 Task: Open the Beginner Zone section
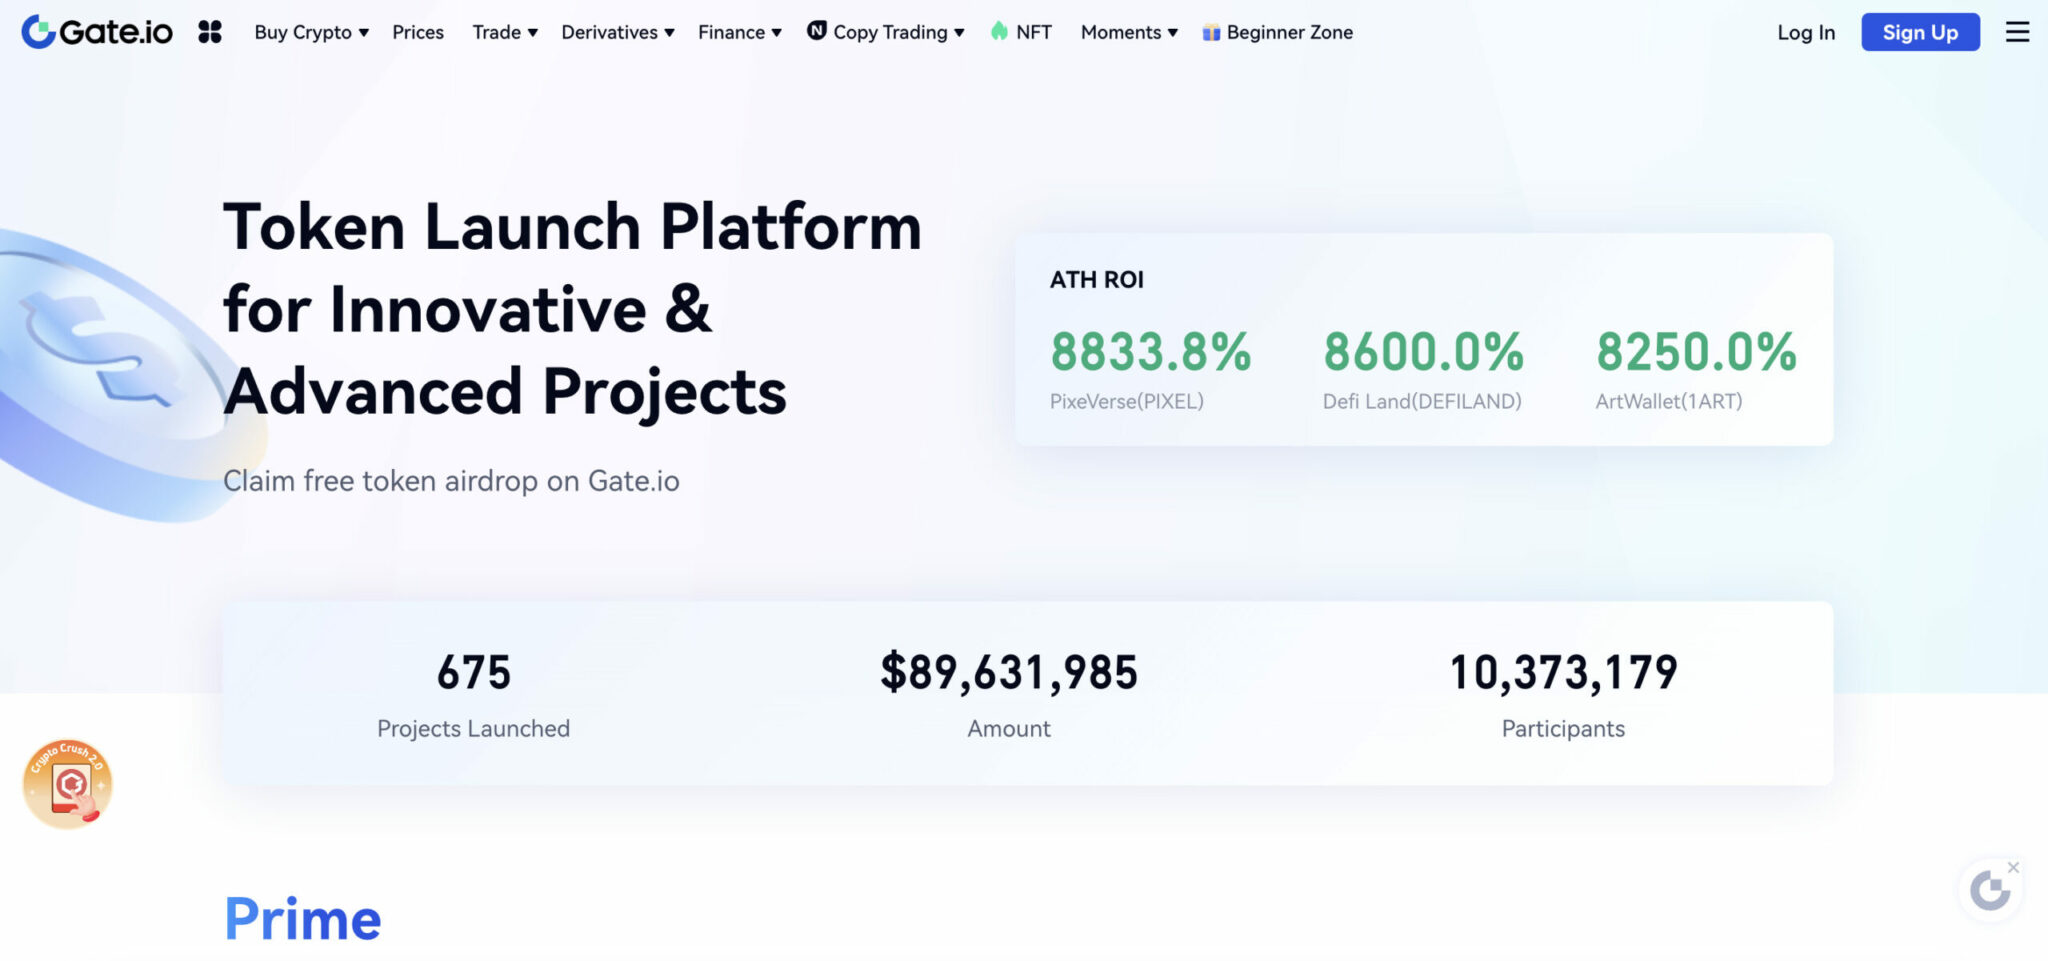click(1288, 32)
